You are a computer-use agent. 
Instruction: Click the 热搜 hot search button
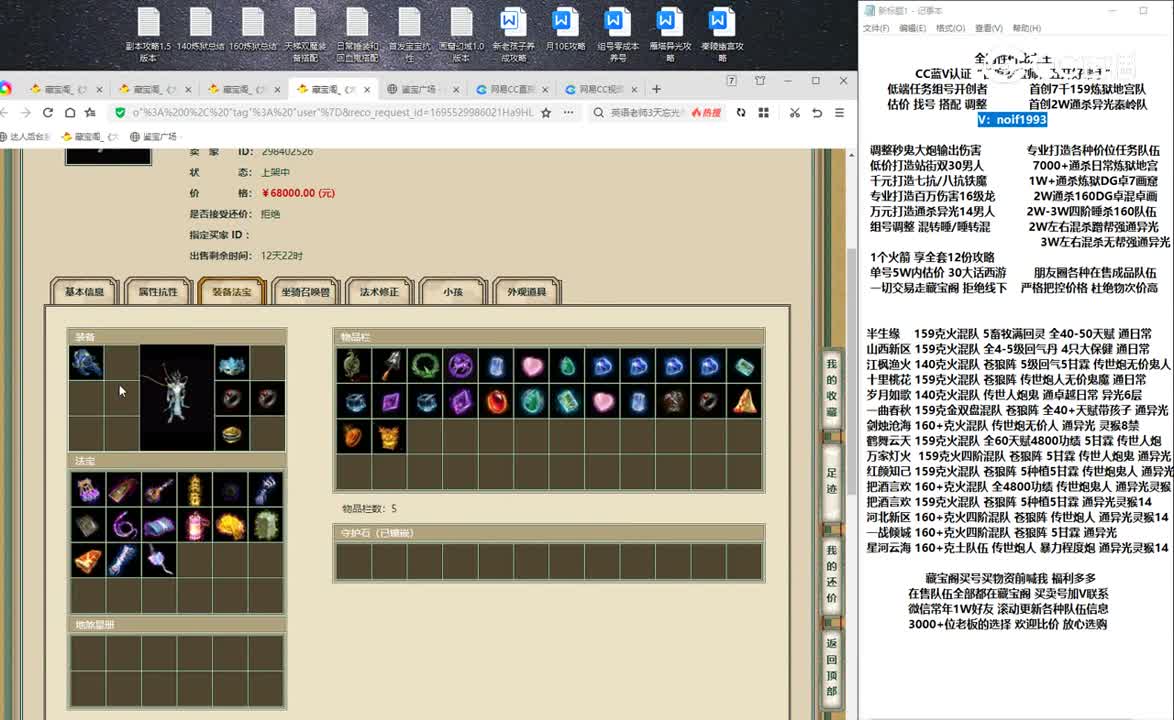(x=707, y=112)
